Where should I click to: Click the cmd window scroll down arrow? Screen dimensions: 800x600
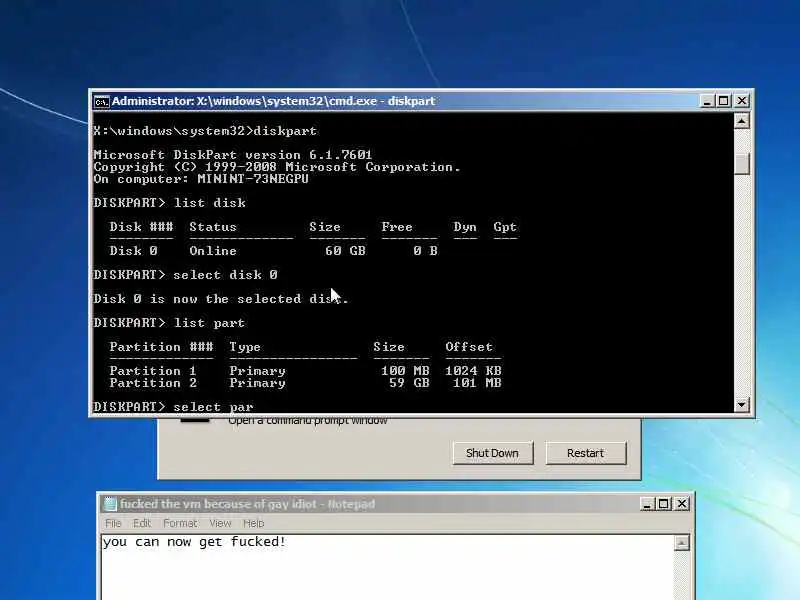point(741,405)
